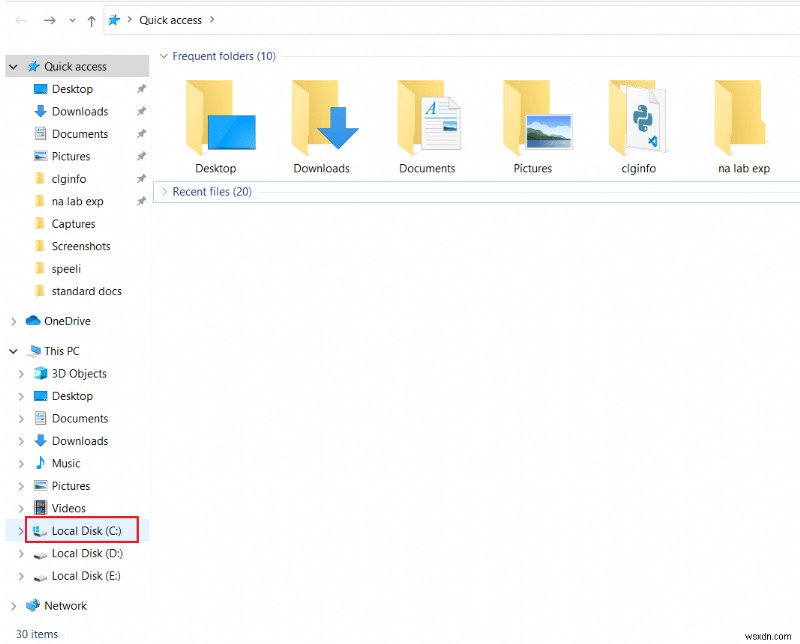The width and height of the screenshot is (800, 644).
Task: Open Local Disk (D:) drive
Action: (x=87, y=553)
